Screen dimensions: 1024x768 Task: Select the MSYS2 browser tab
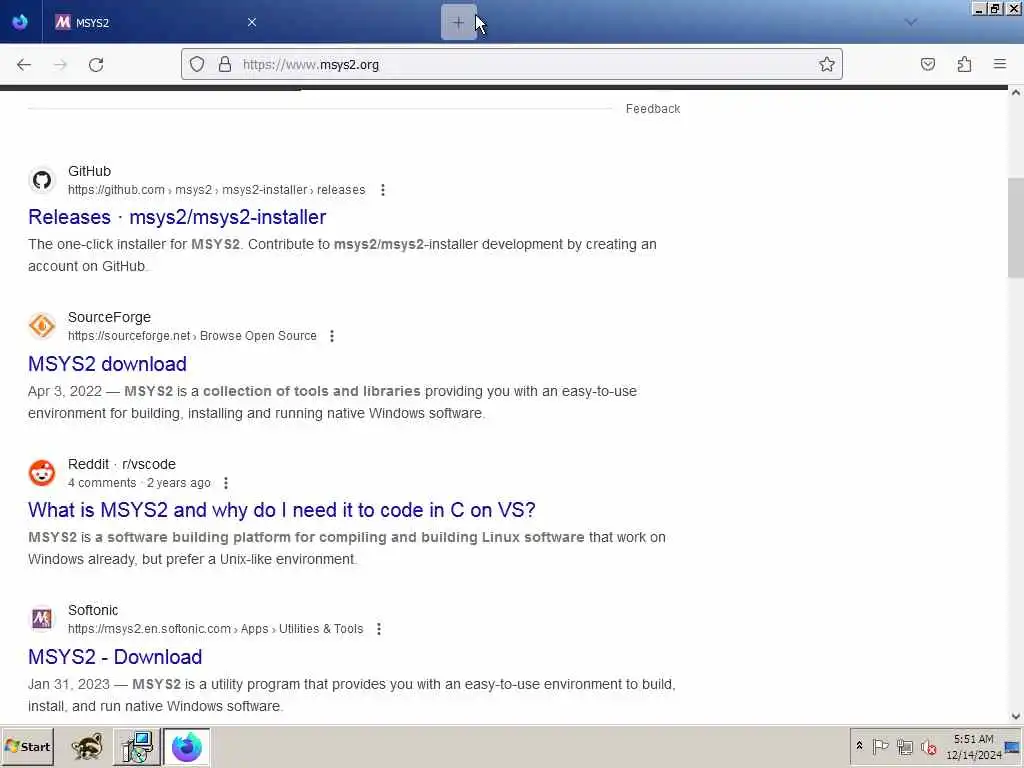pos(157,22)
